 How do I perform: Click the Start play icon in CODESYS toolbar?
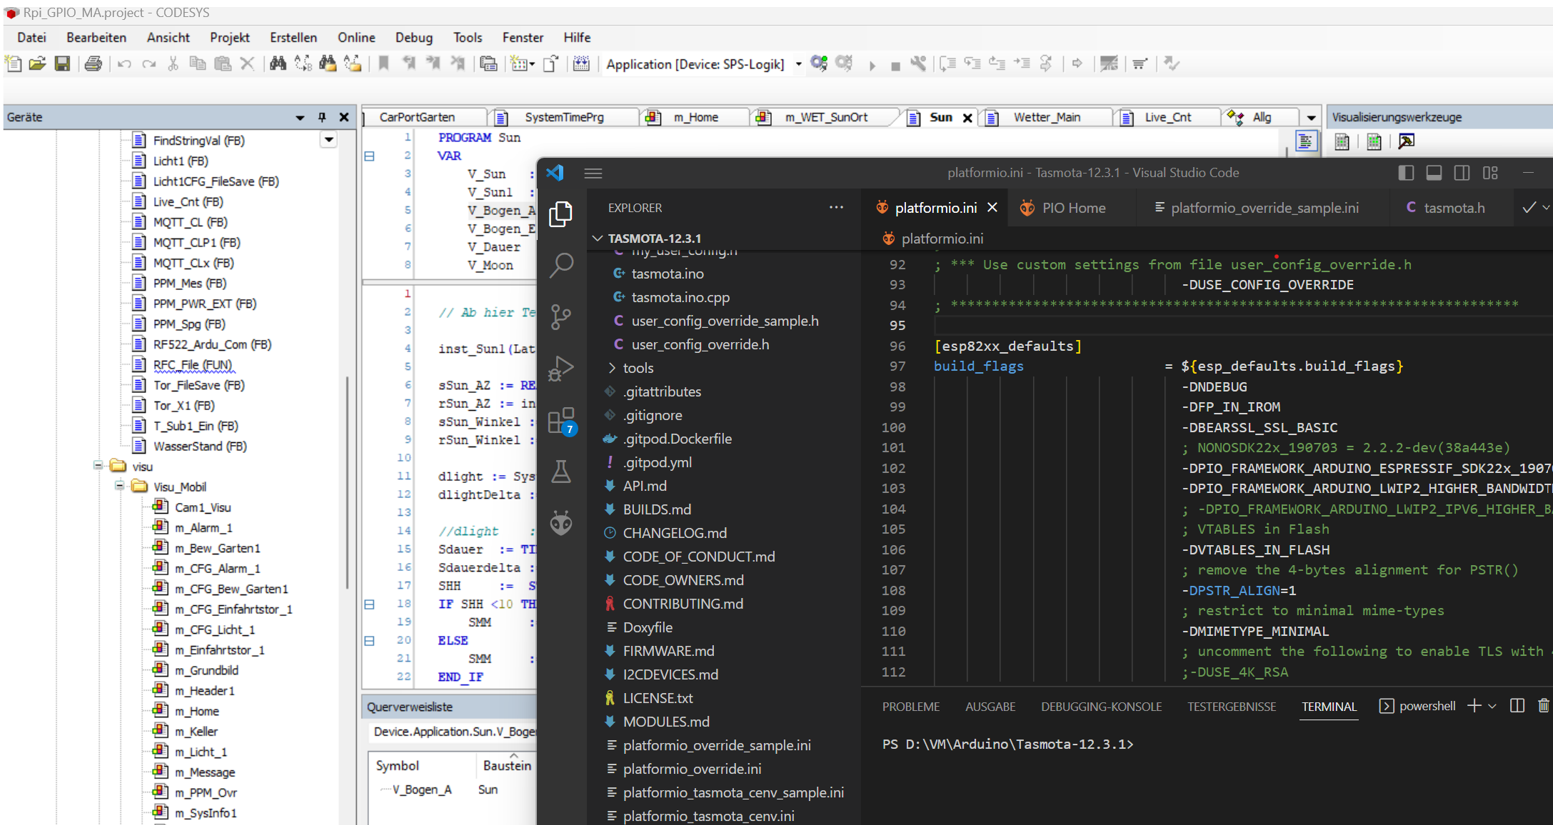point(872,65)
